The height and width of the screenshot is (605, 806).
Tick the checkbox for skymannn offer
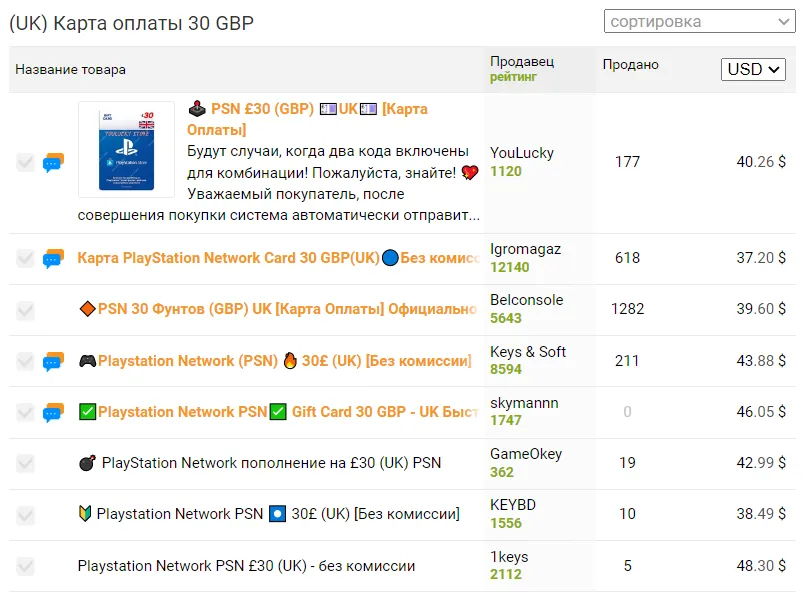(x=25, y=413)
